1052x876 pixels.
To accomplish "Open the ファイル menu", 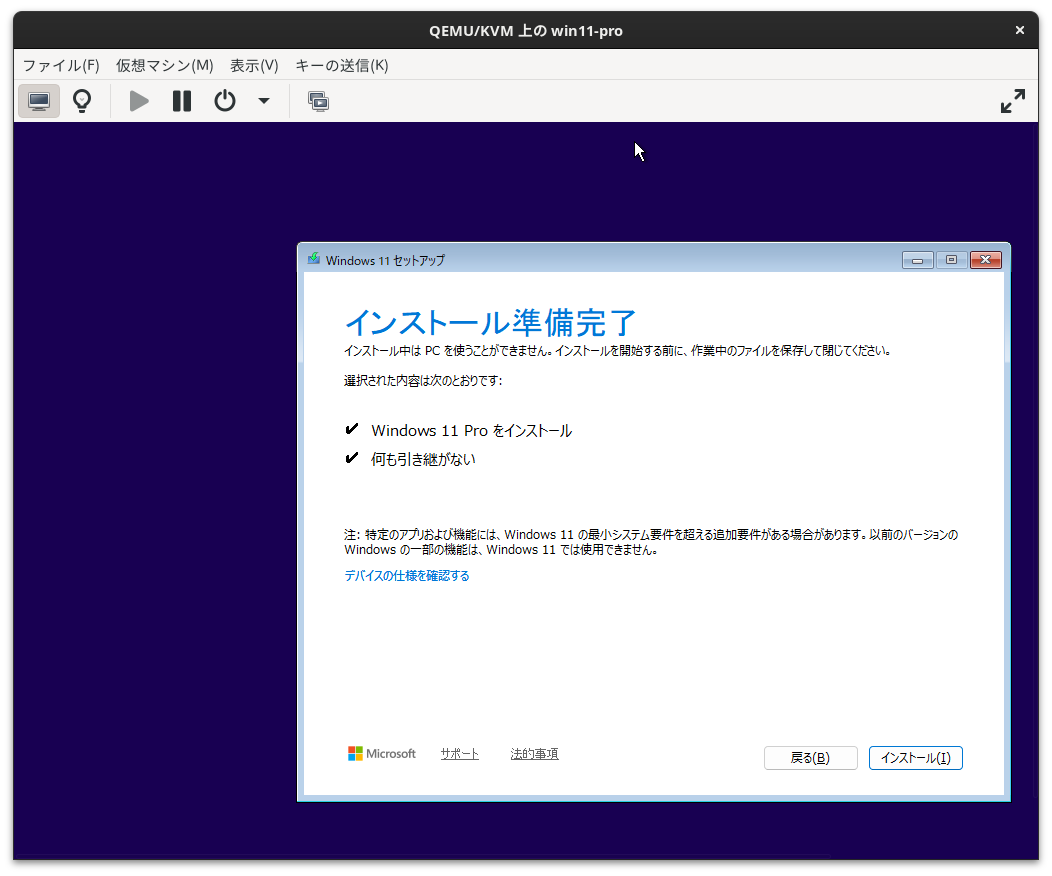I will [60, 65].
